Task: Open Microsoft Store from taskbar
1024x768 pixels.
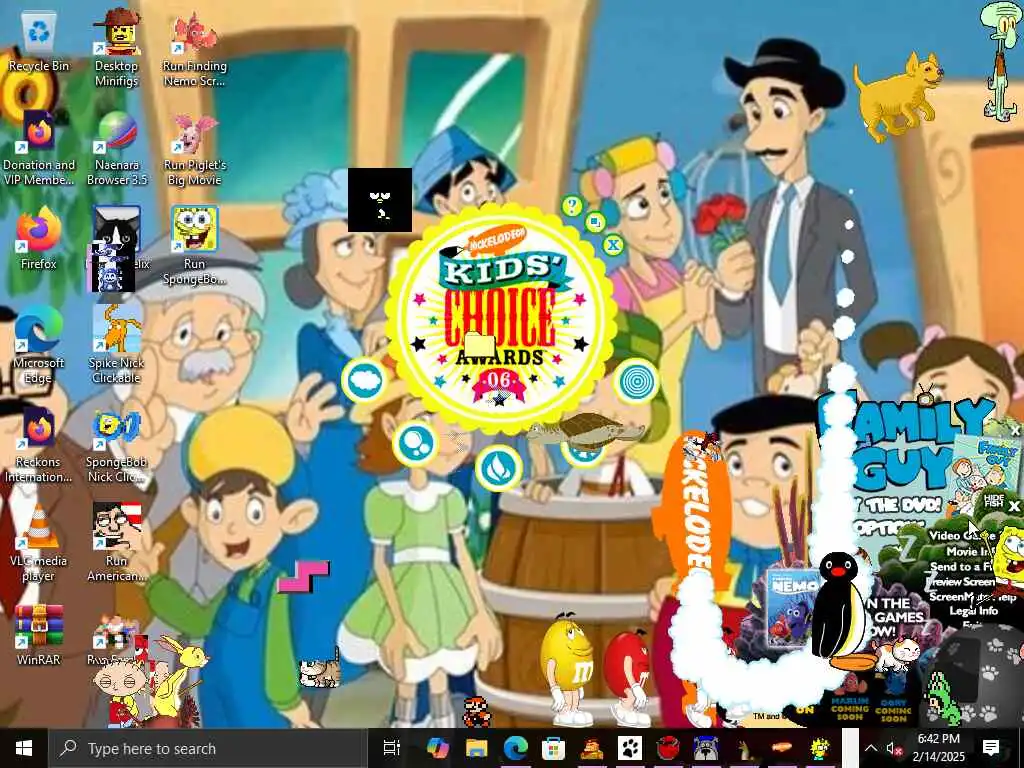Action: (553, 748)
